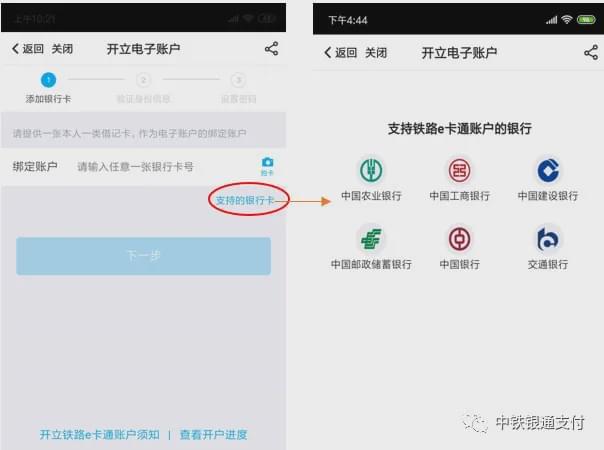The image size is (604, 450).
Task: Open the 支持的银行卡 link
Action: (245, 200)
